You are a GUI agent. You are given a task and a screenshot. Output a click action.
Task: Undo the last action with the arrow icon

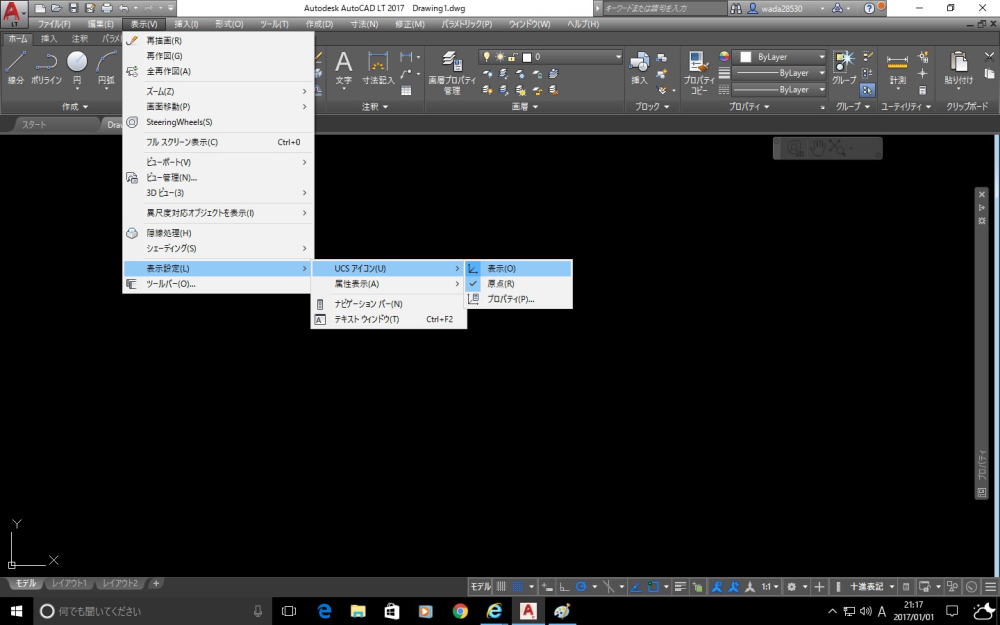[x=124, y=8]
